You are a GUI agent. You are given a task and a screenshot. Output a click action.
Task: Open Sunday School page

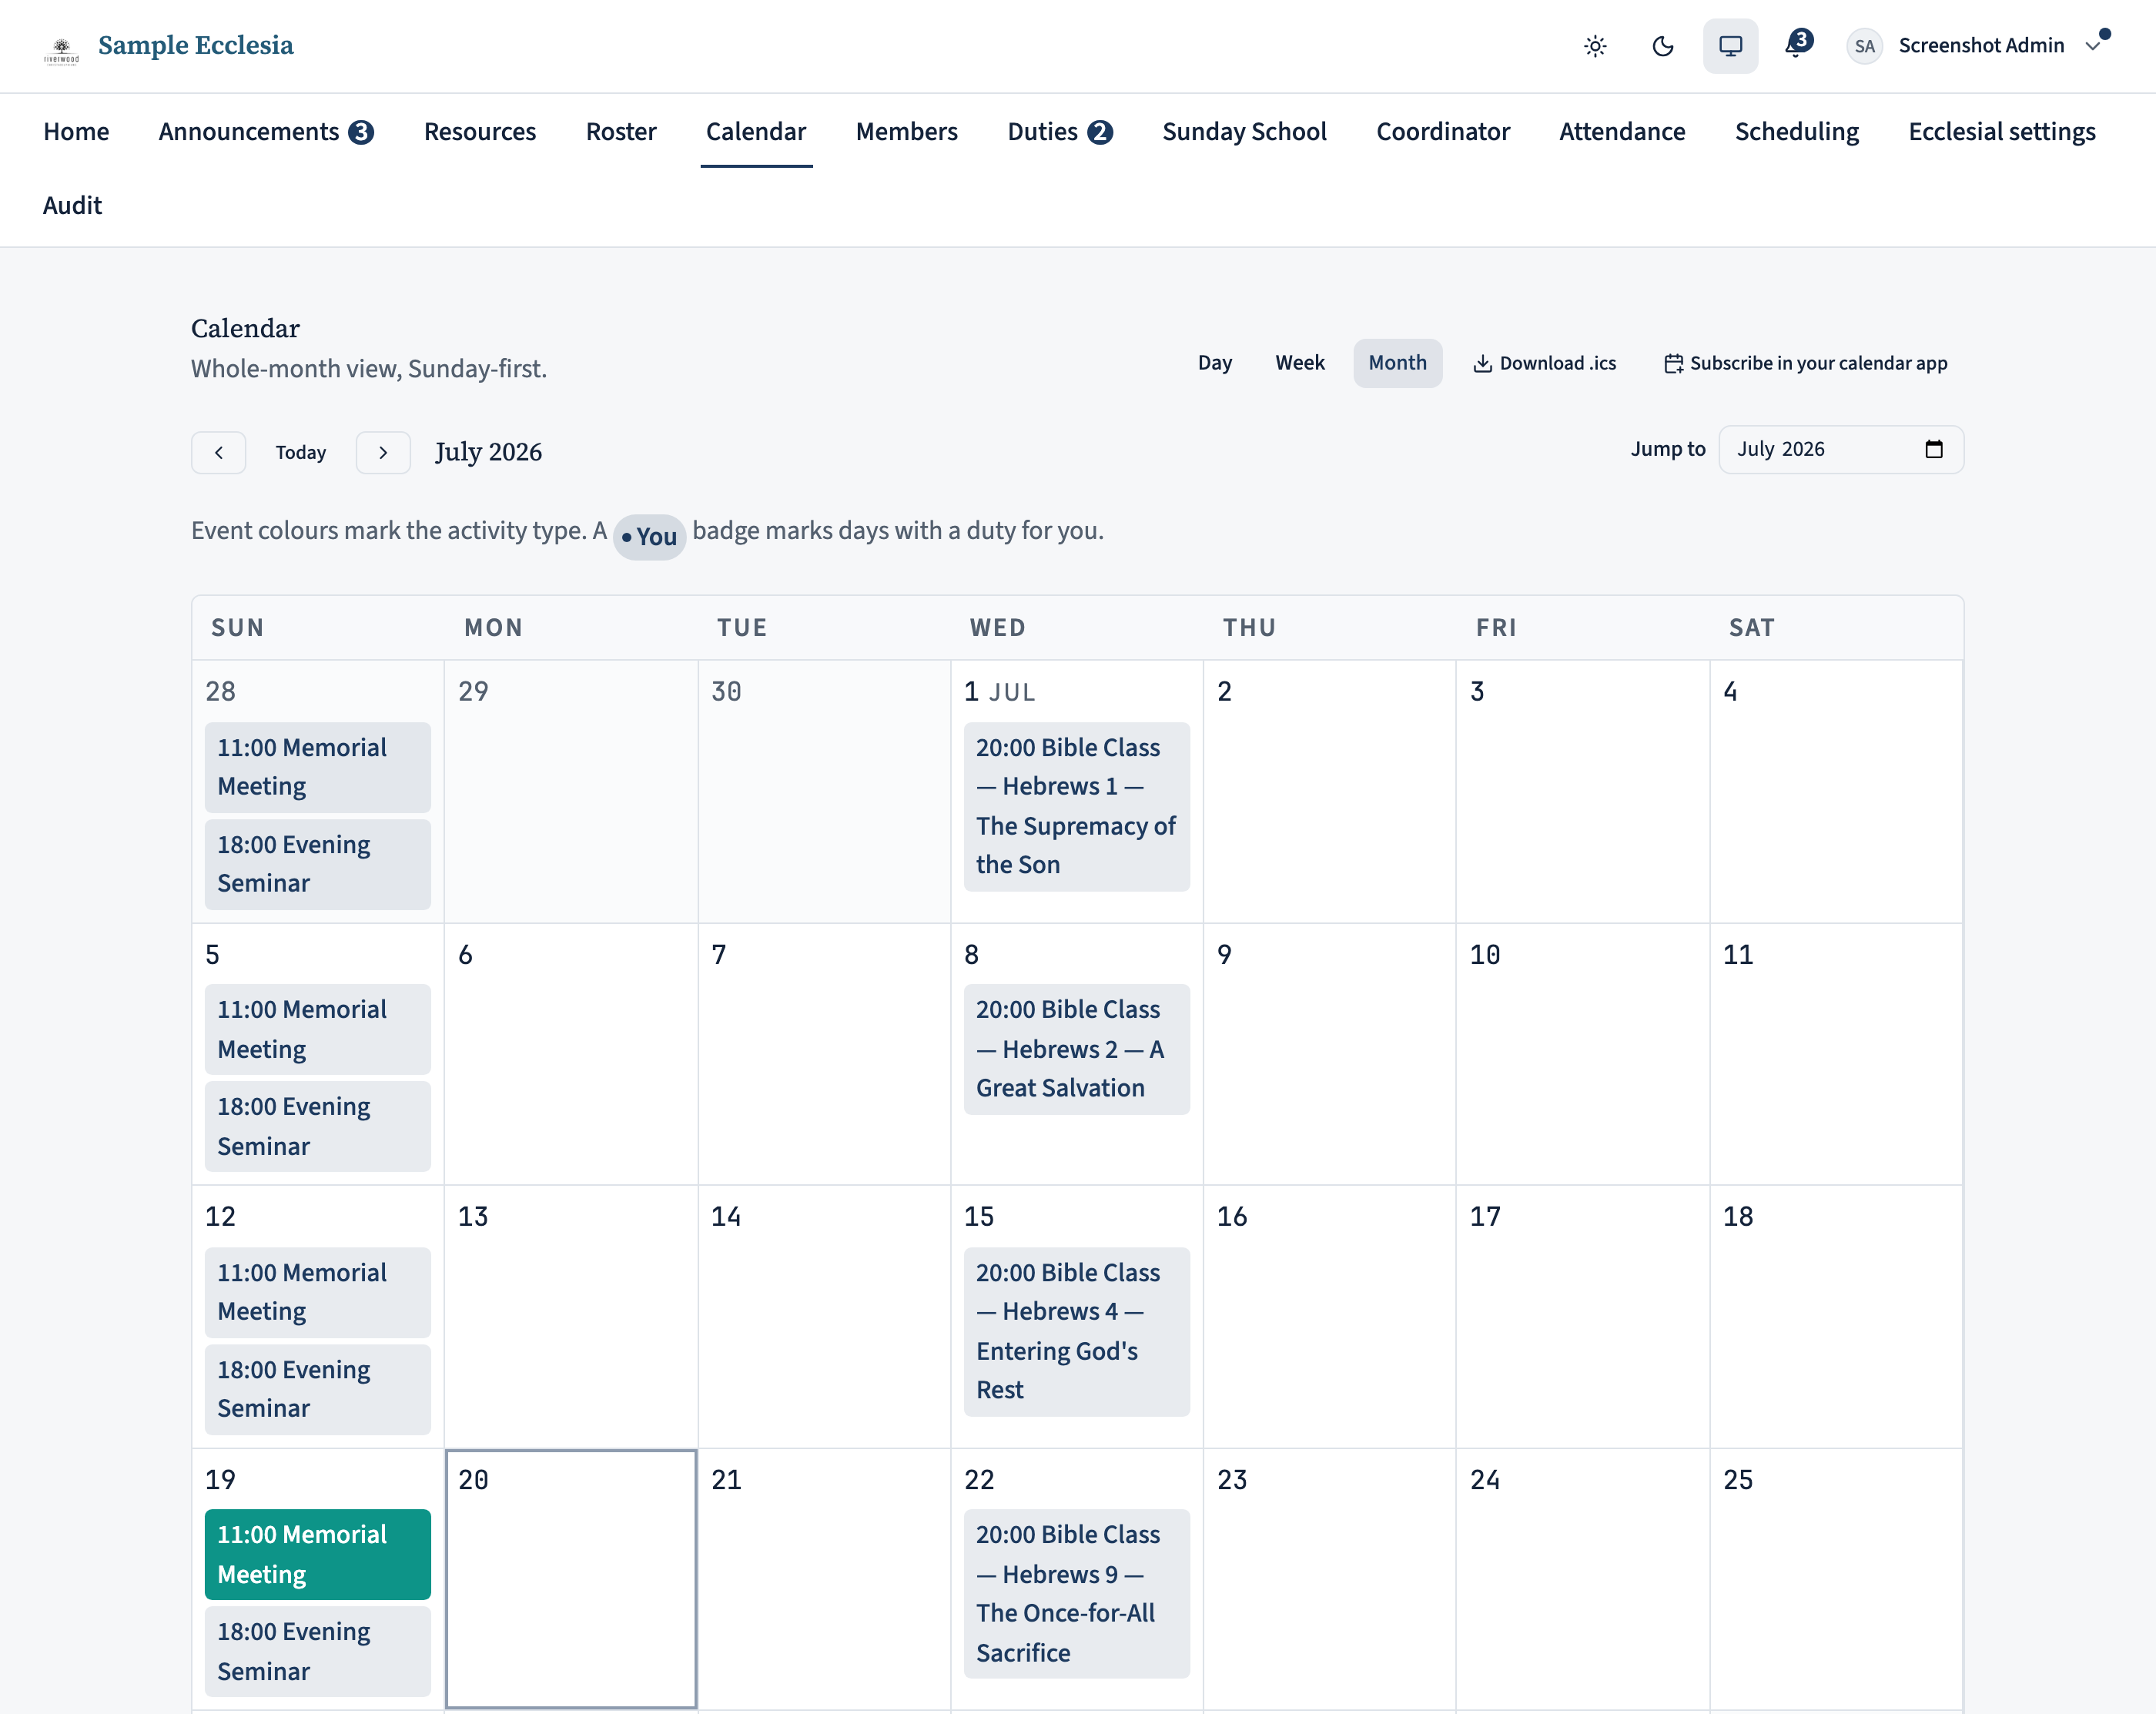[1244, 132]
